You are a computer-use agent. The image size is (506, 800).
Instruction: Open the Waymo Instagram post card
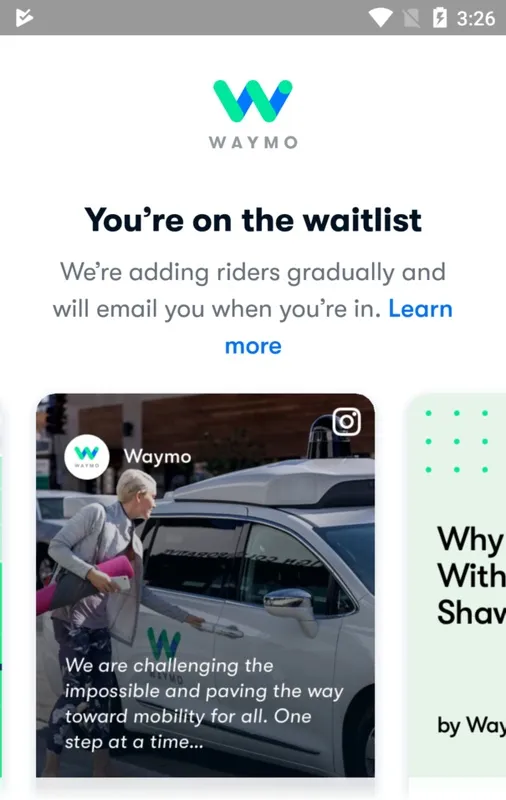(205, 585)
